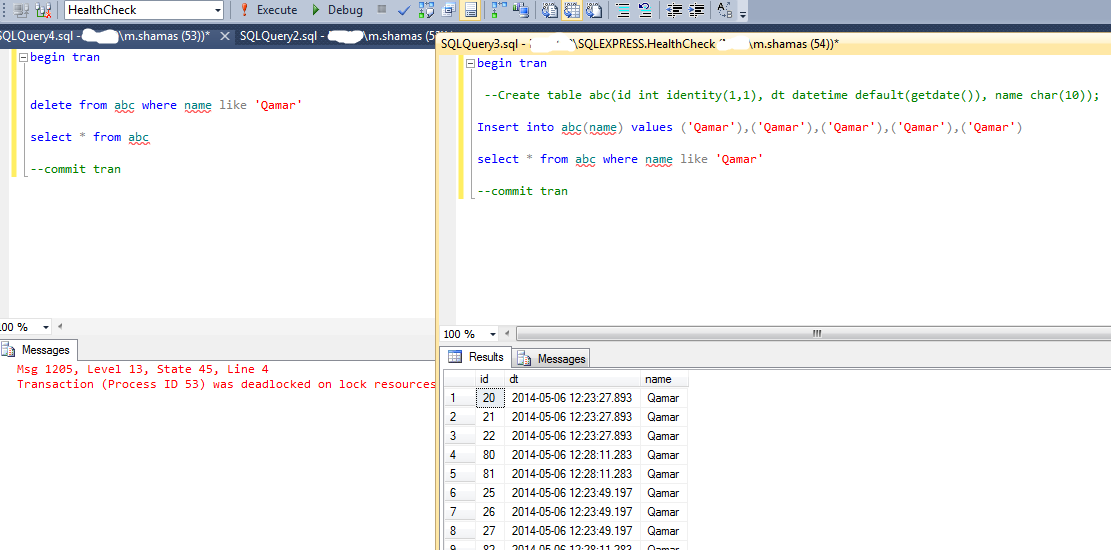Click the '--Create table abc' comment line
Image resolution: width=1111 pixels, height=551 pixels.
(791, 95)
